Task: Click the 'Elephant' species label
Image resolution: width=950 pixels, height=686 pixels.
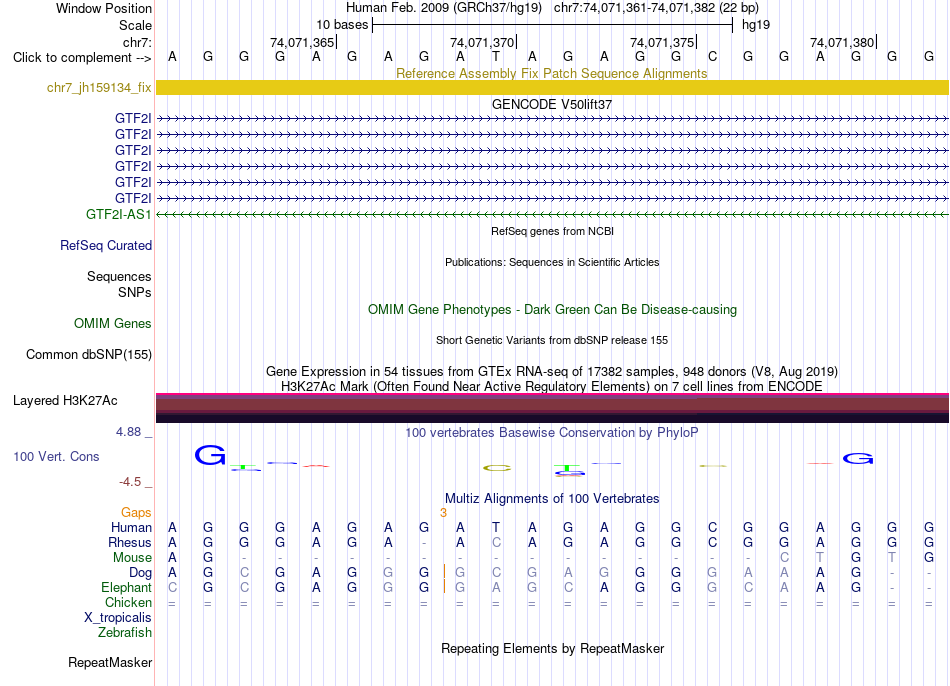Action: point(126,587)
